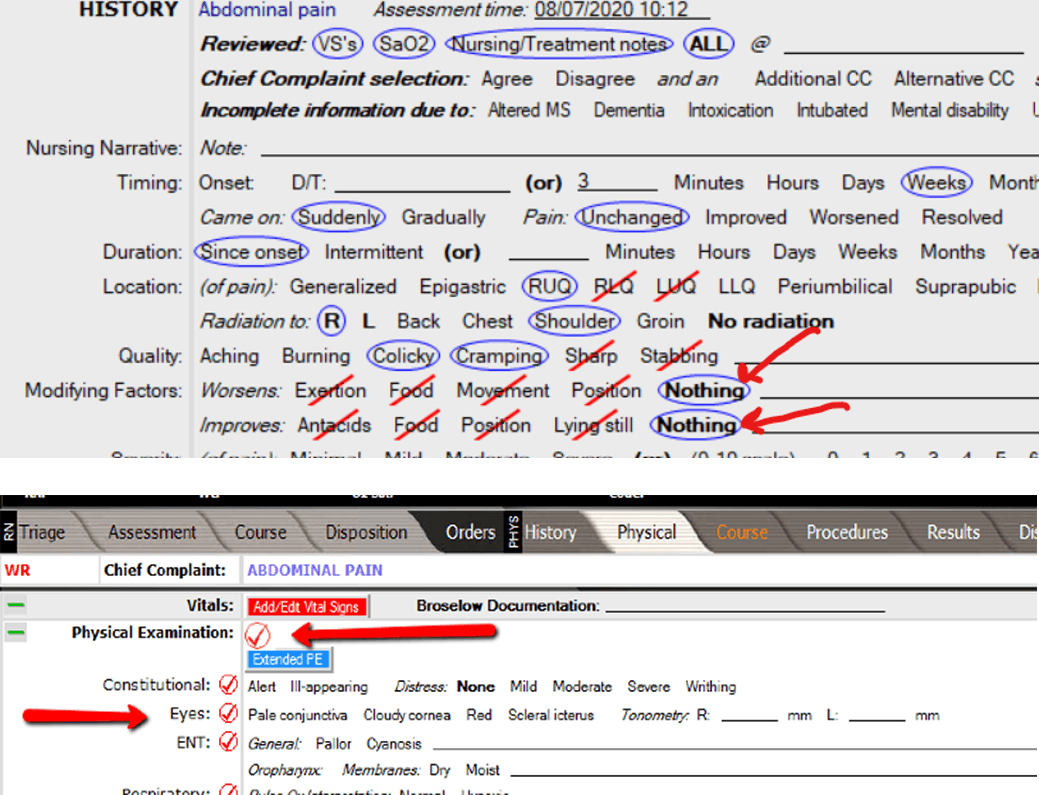Collapse the Vitals section with green minus
The width and height of the screenshot is (1039, 795).
pos(15,606)
